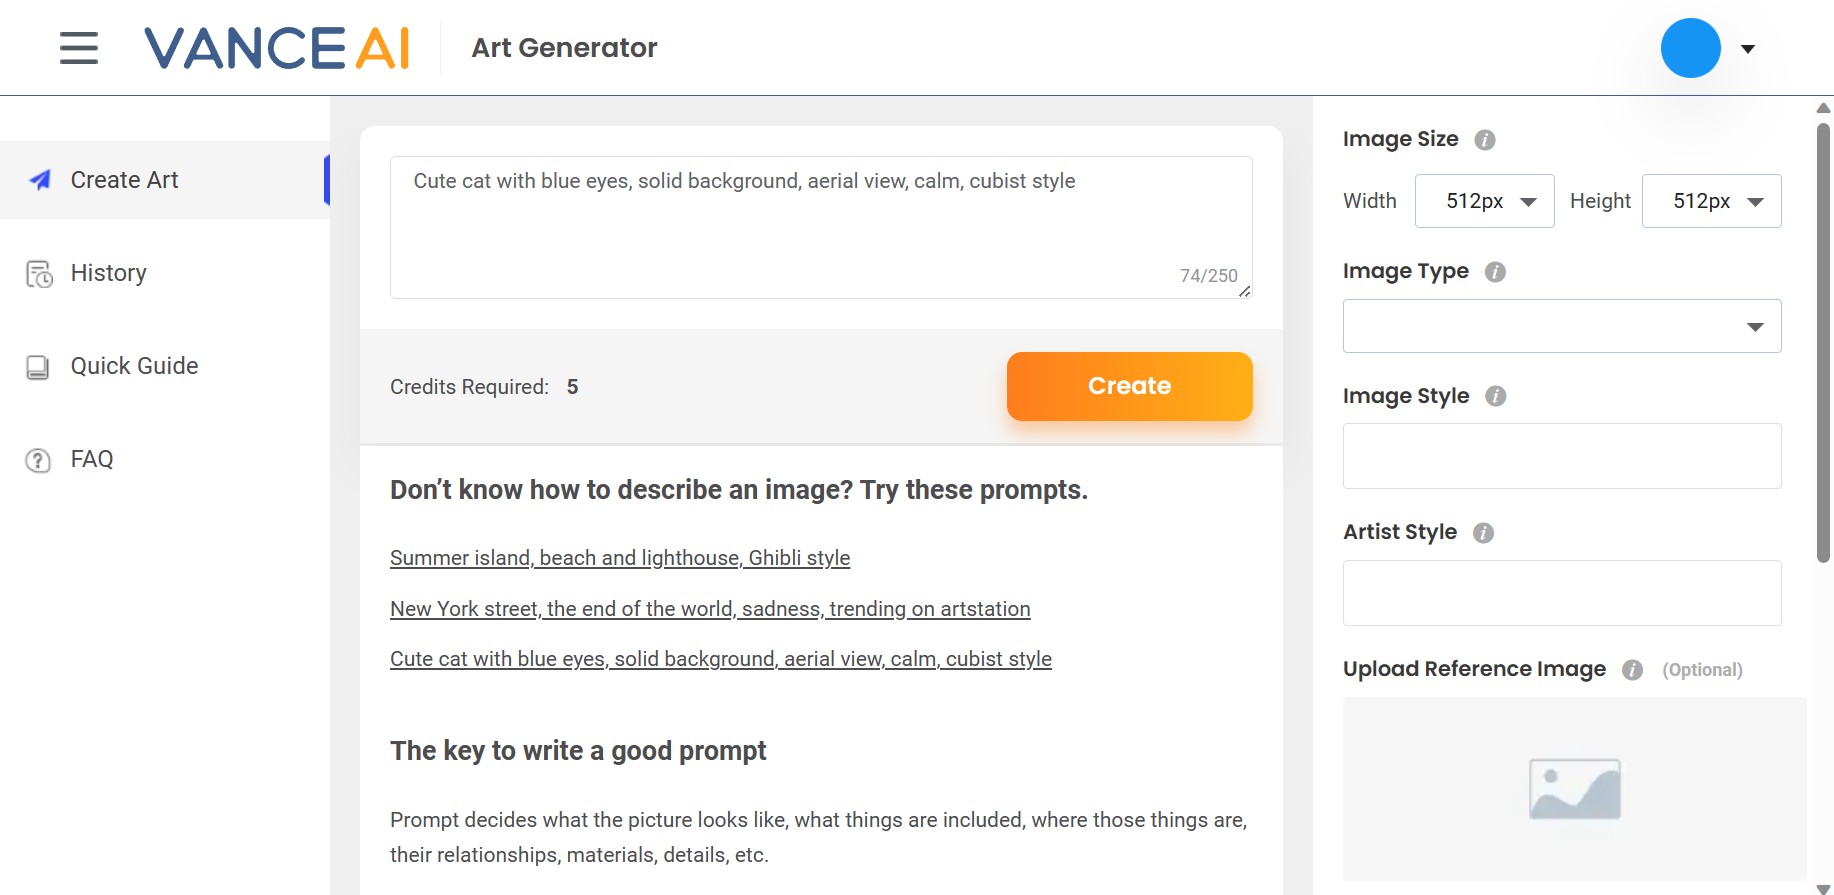
Task: Open the hamburger navigation menu
Action: click(x=79, y=48)
